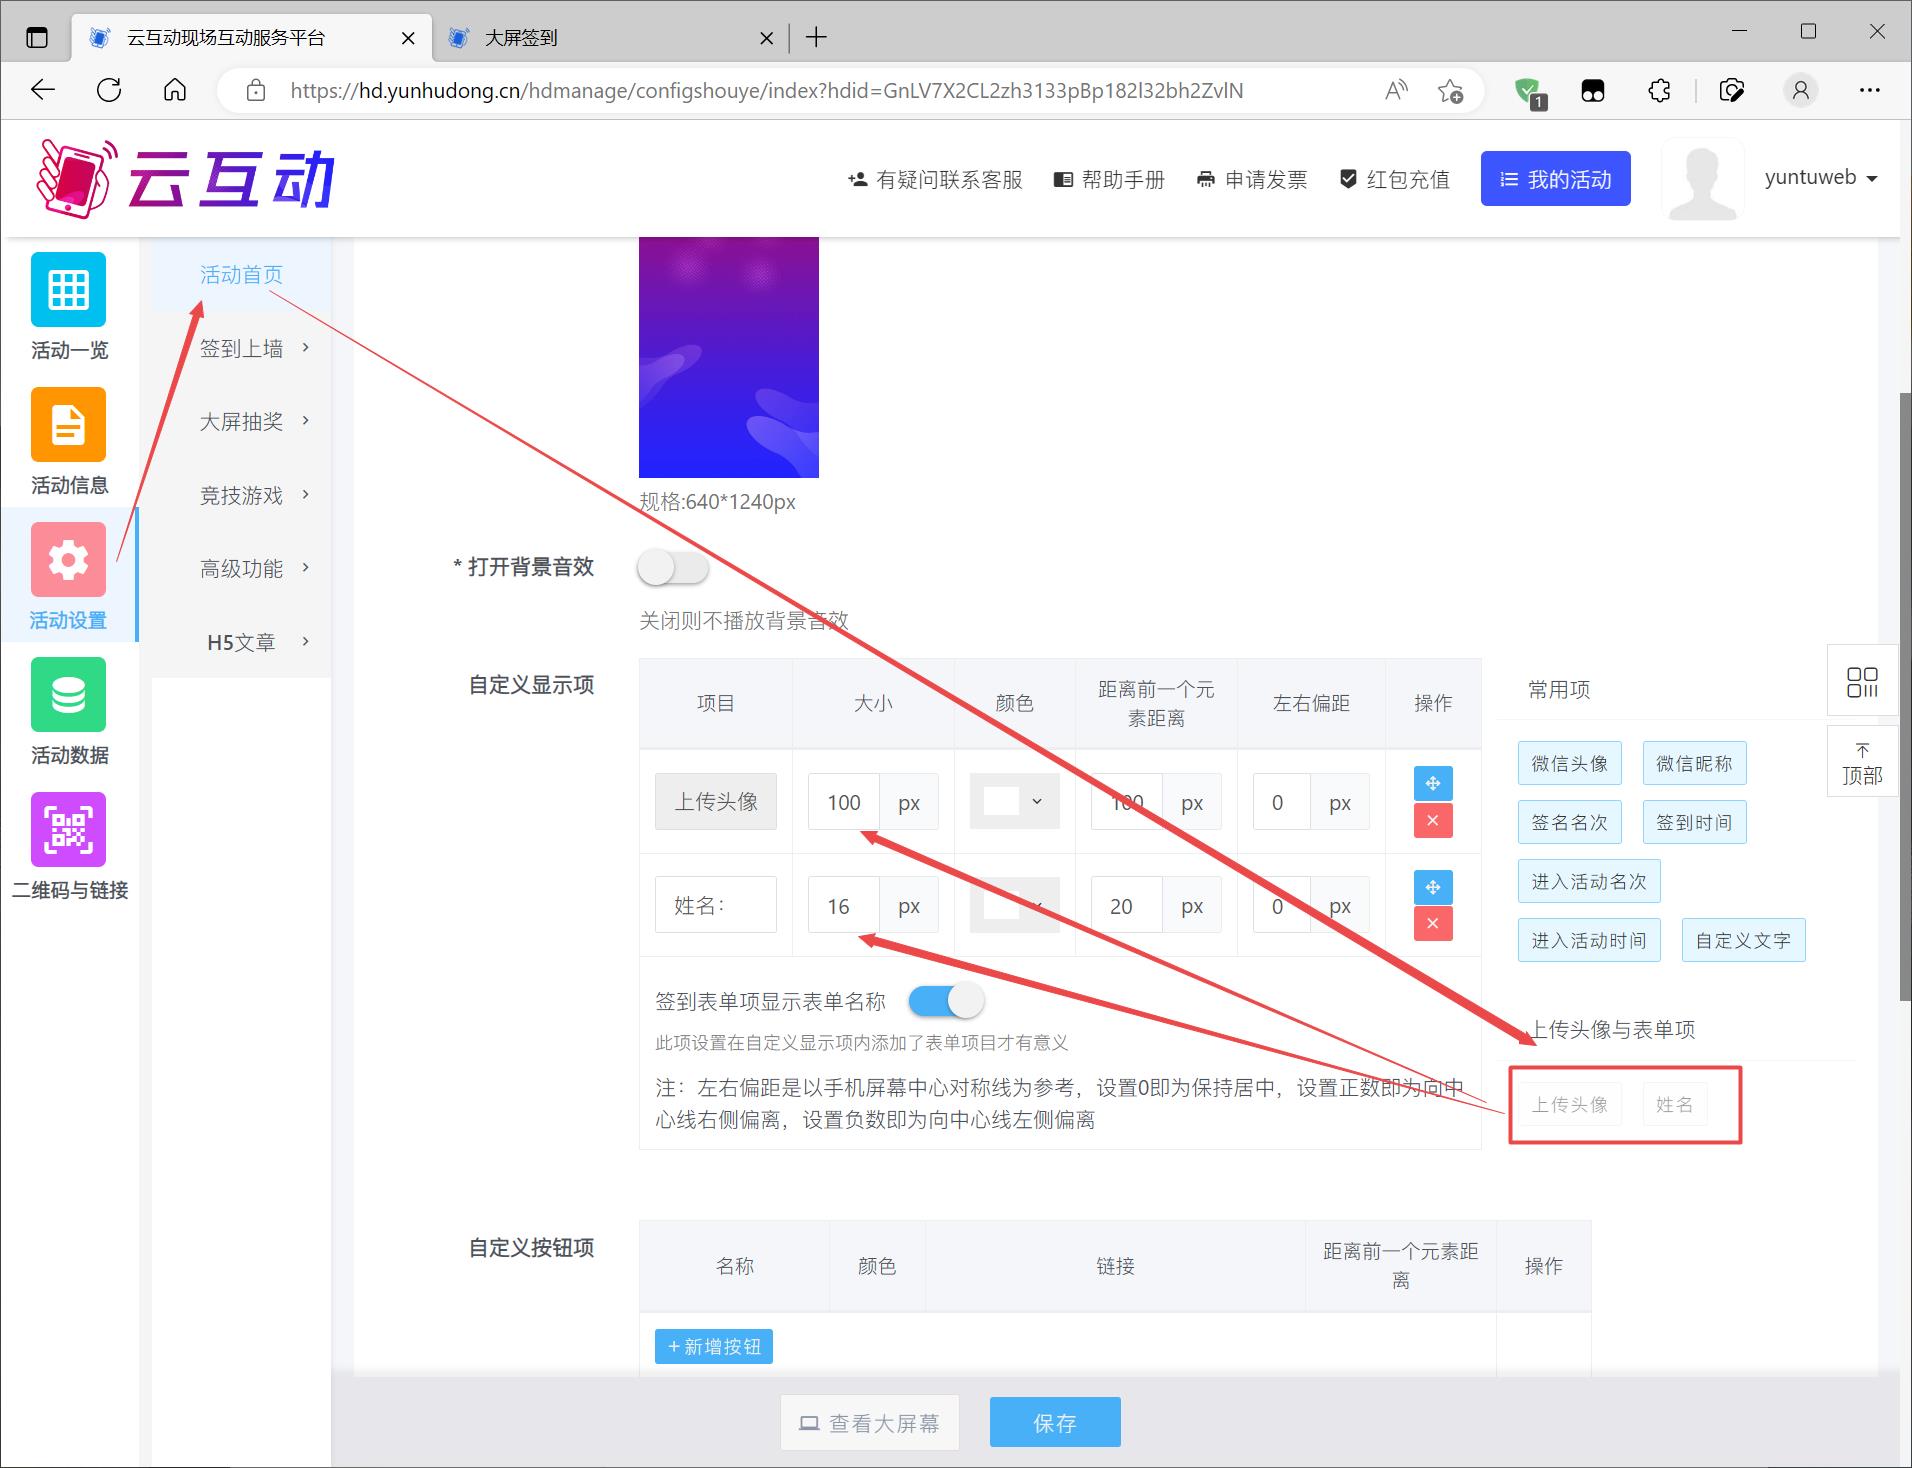Open the 活动数据 database icon
This screenshot has width=1912, height=1468.
coord(68,695)
